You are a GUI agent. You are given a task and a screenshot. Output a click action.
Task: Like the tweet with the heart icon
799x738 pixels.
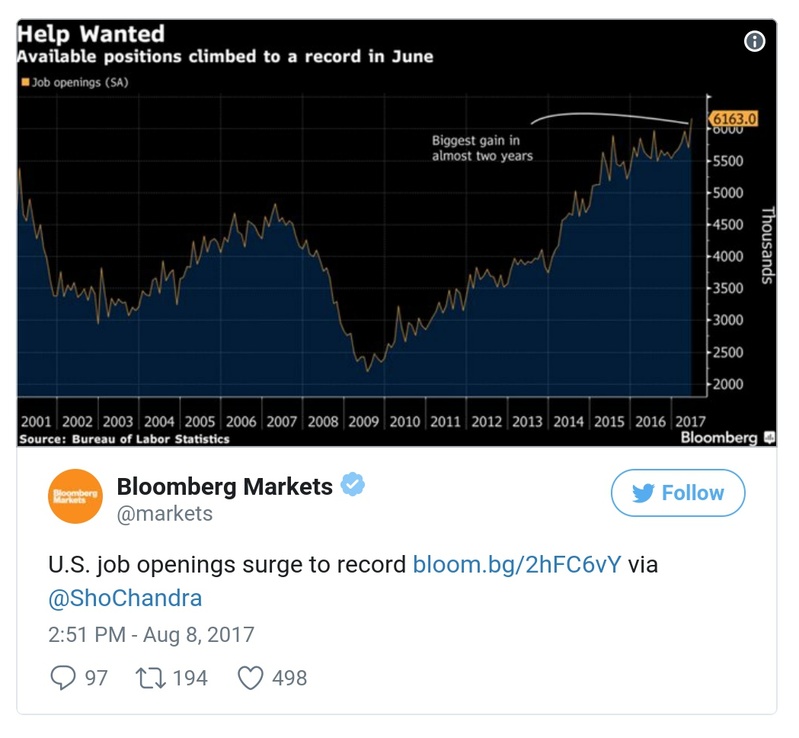point(250,678)
